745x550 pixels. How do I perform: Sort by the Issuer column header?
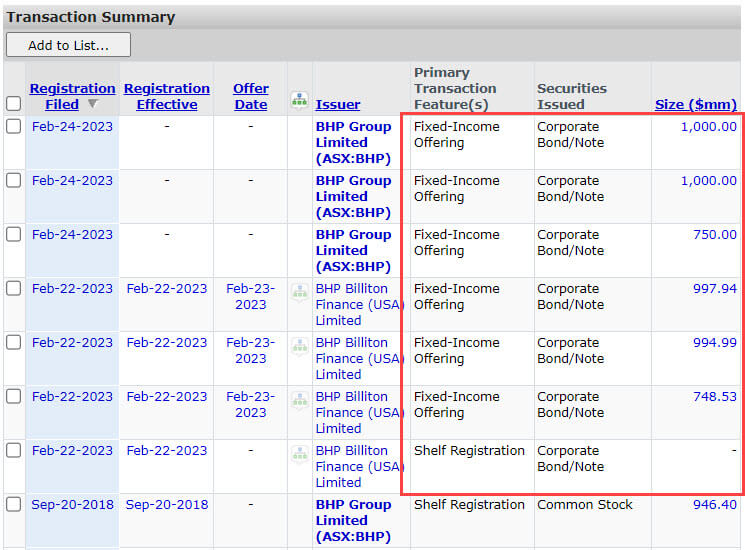coord(338,104)
